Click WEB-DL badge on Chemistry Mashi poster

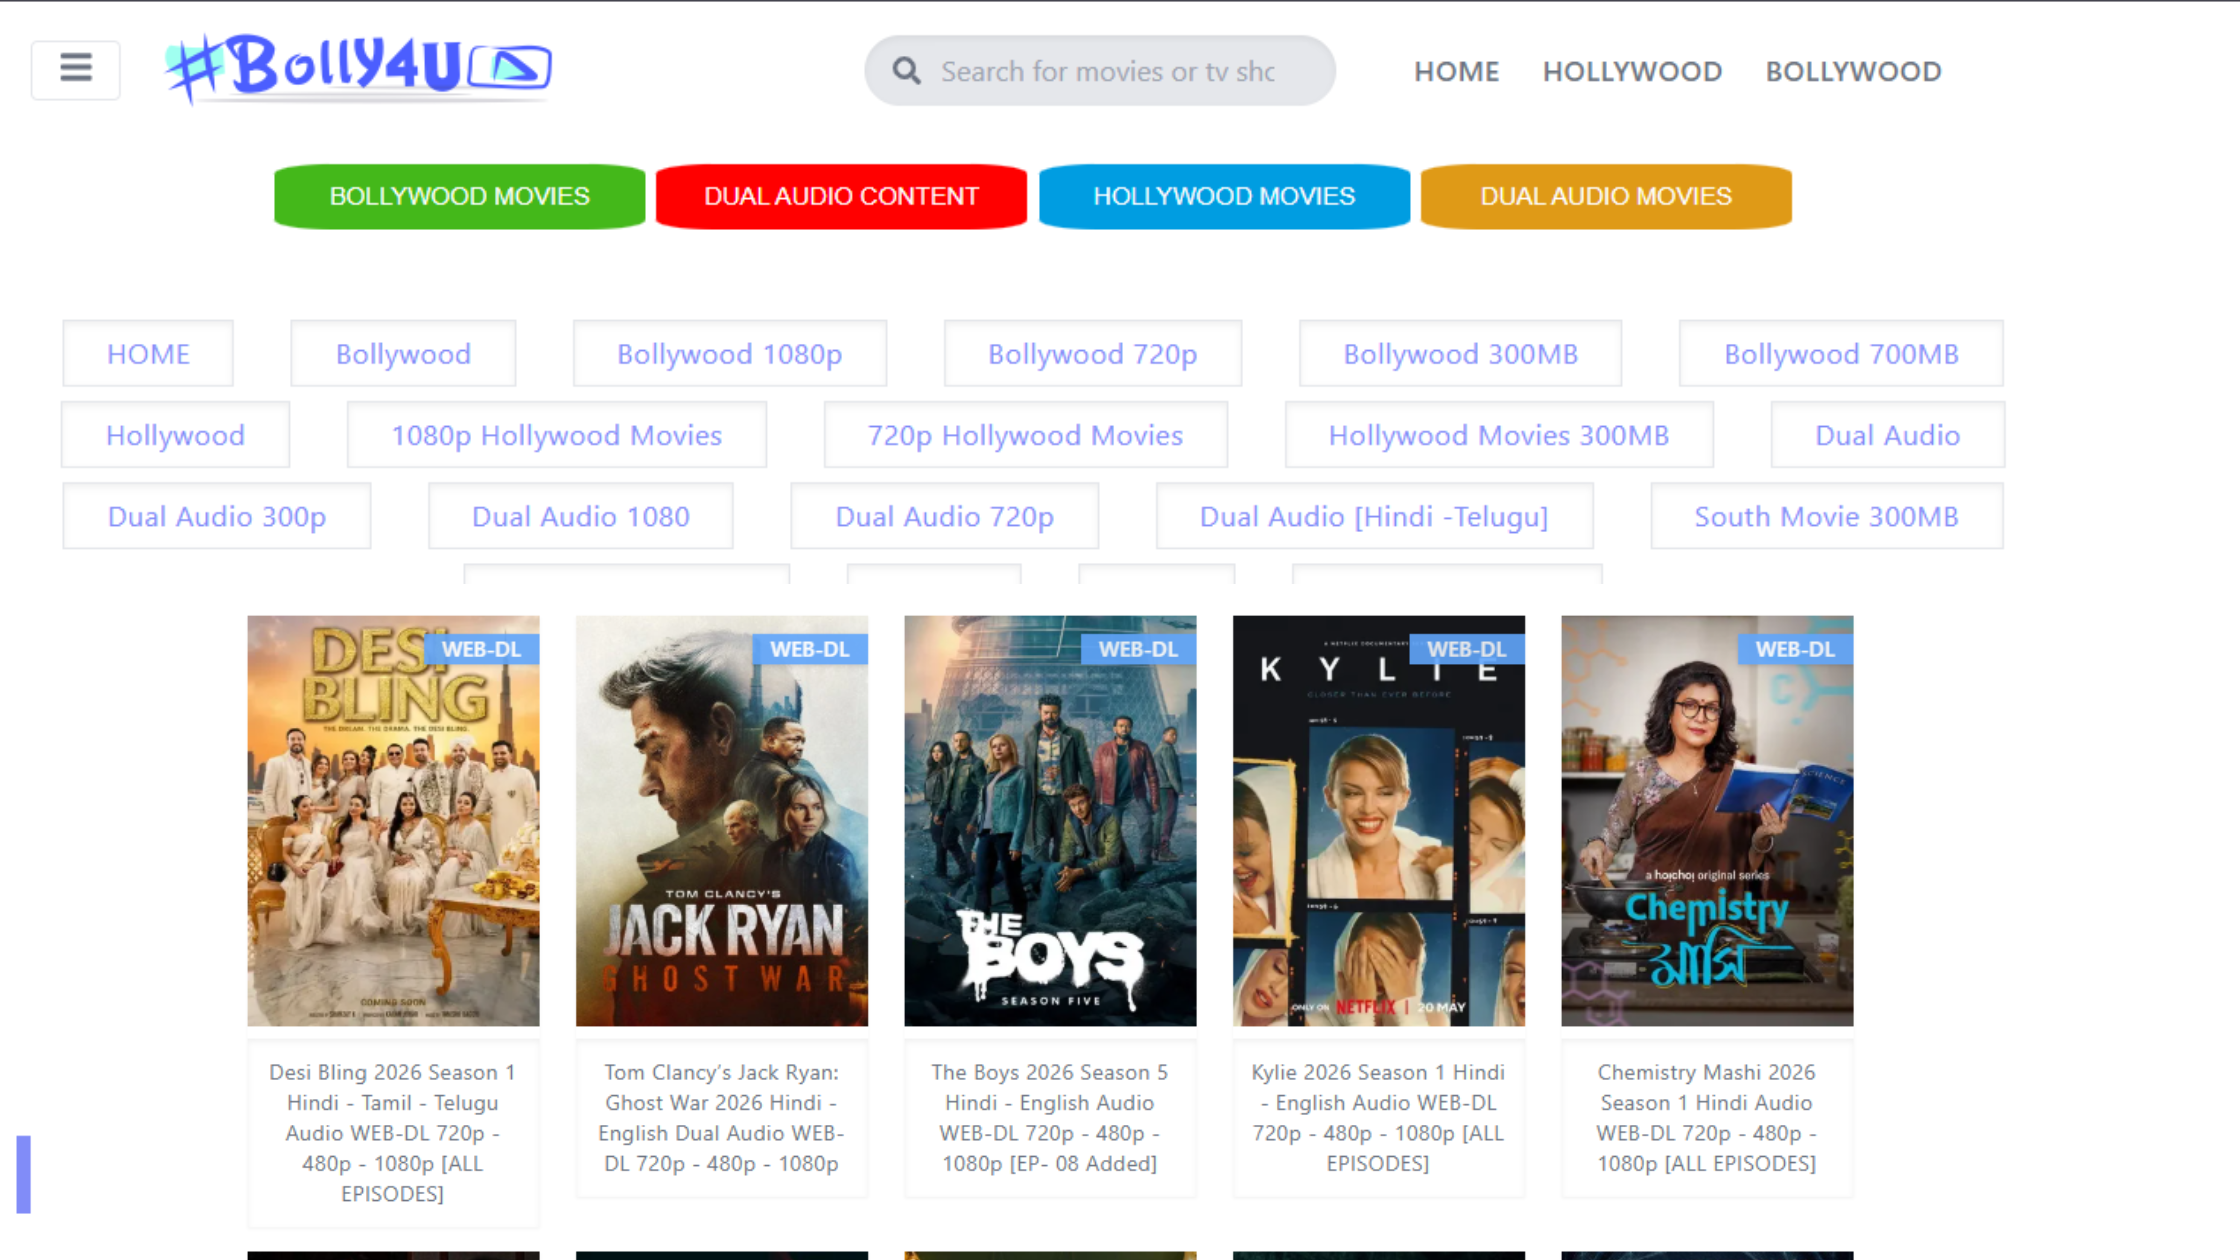point(1796,649)
